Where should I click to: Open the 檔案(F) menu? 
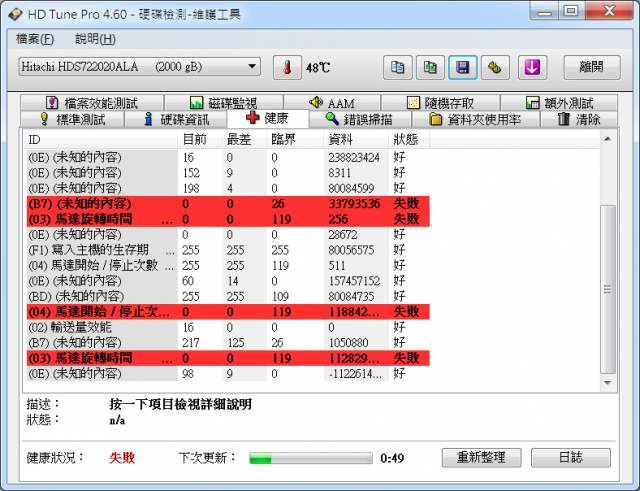tap(35, 39)
